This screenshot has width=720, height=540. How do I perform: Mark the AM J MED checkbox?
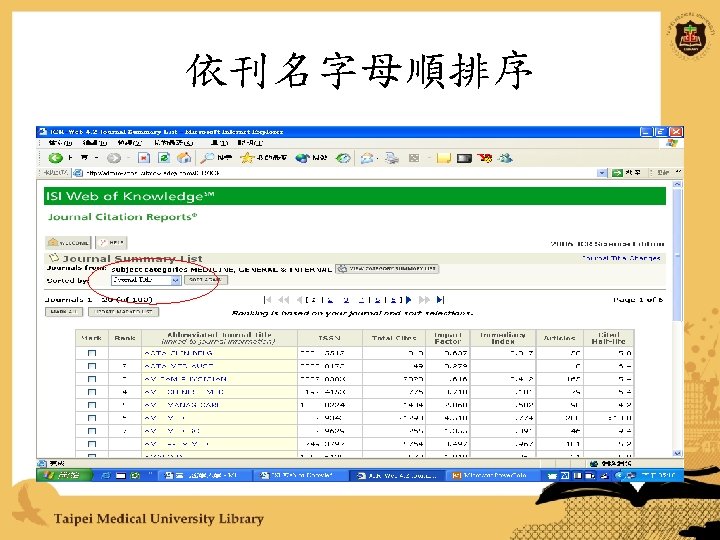point(92,418)
